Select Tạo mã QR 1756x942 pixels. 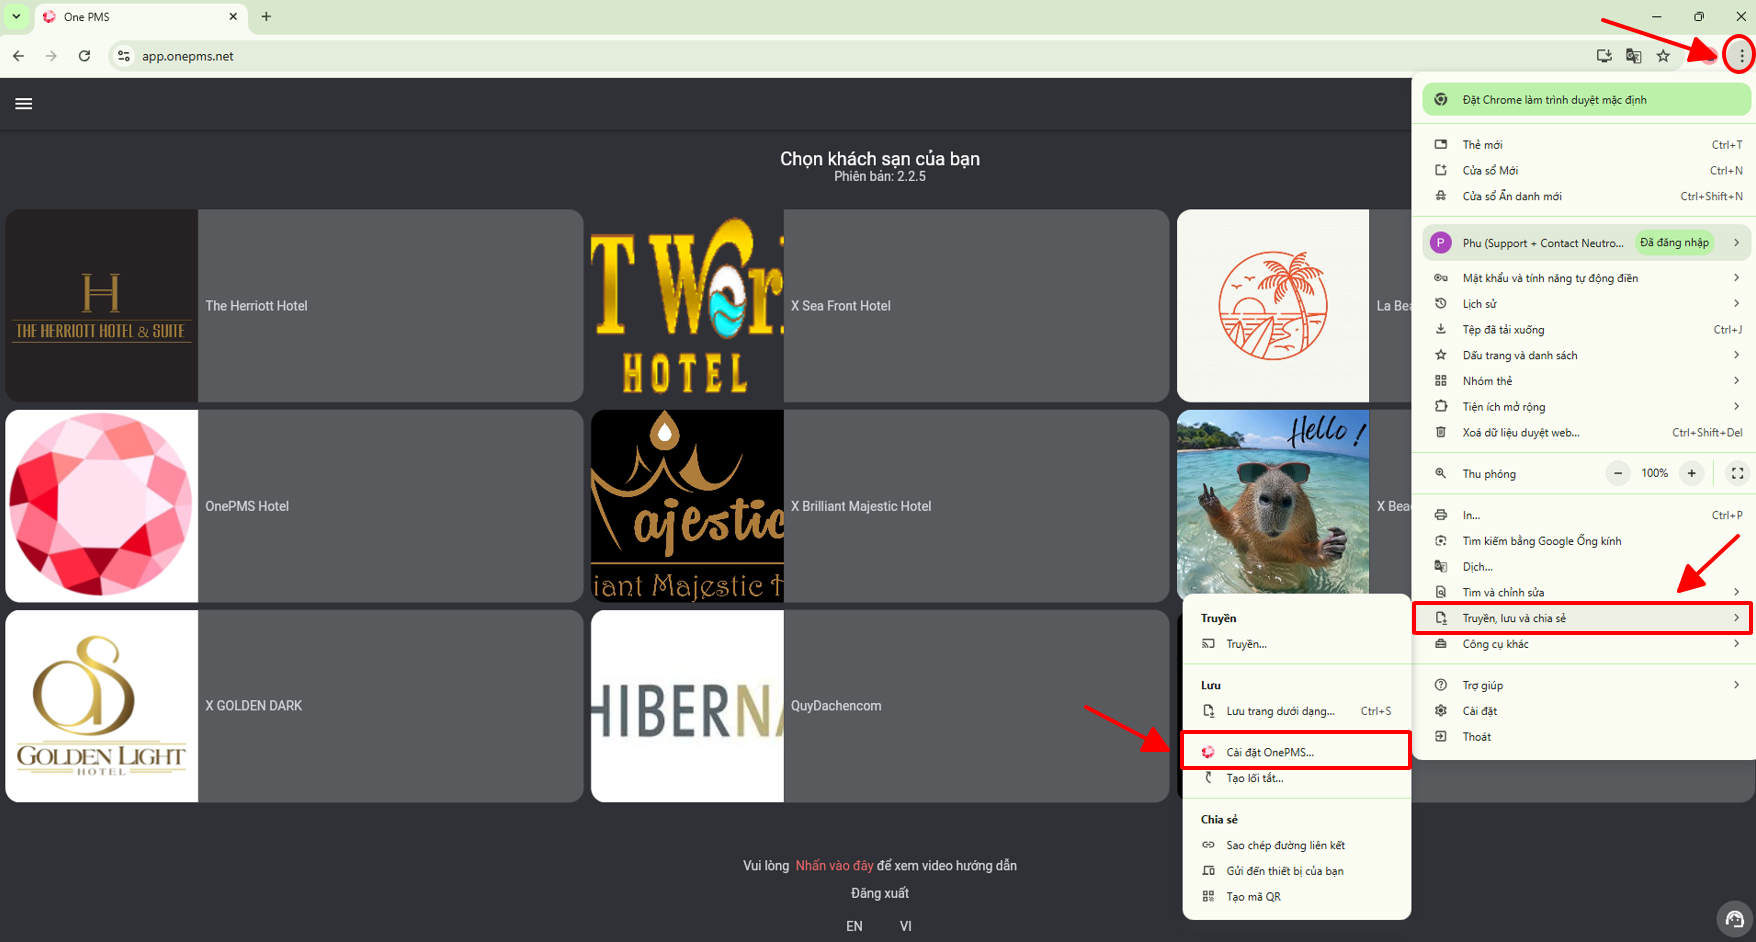tap(1296, 897)
